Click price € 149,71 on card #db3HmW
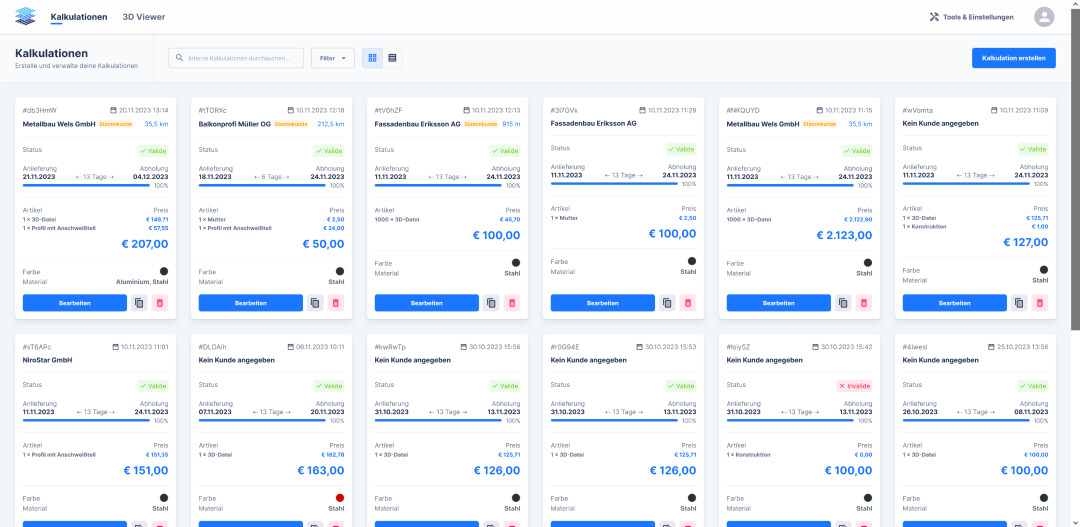Screen dimensions: 1080x527 (156, 219)
